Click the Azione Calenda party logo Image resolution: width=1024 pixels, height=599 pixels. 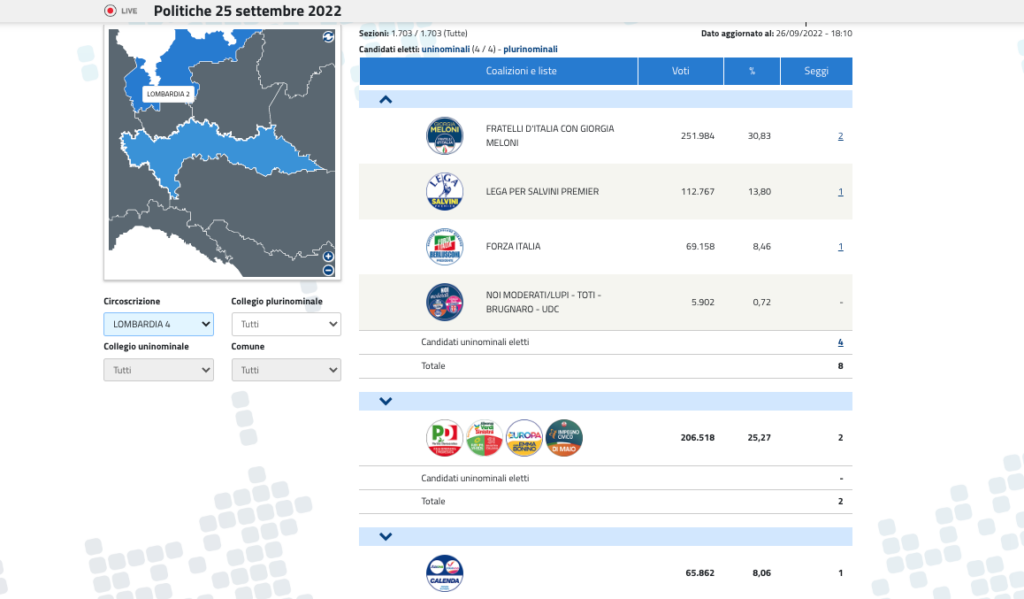(x=445, y=574)
